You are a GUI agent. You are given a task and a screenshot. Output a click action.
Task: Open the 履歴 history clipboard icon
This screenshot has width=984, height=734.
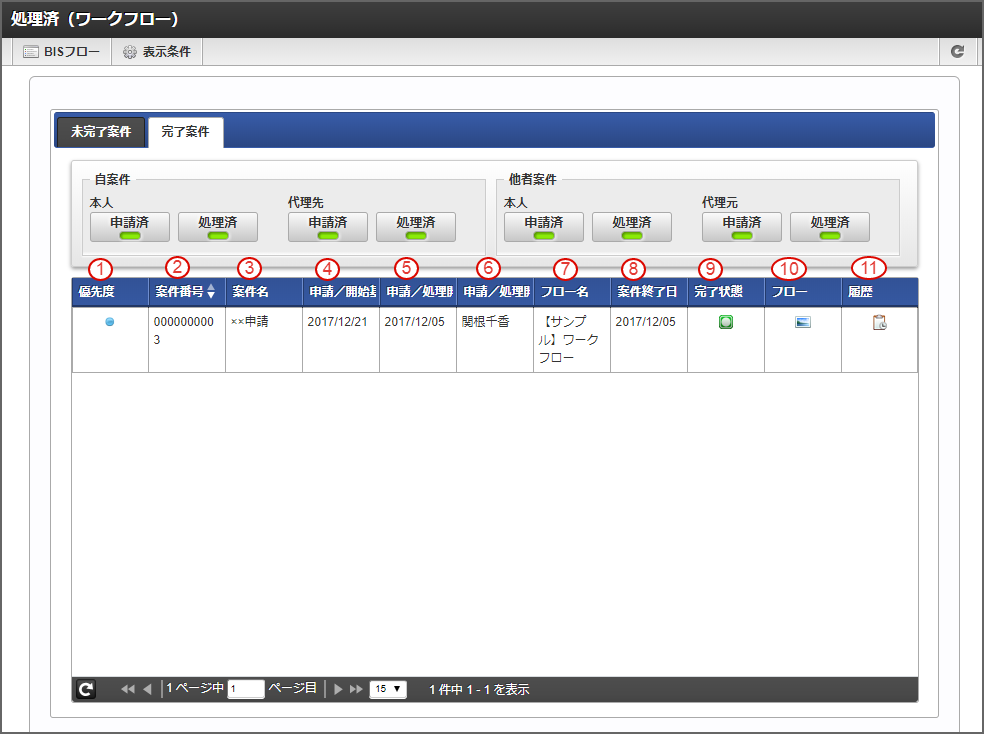879,322
